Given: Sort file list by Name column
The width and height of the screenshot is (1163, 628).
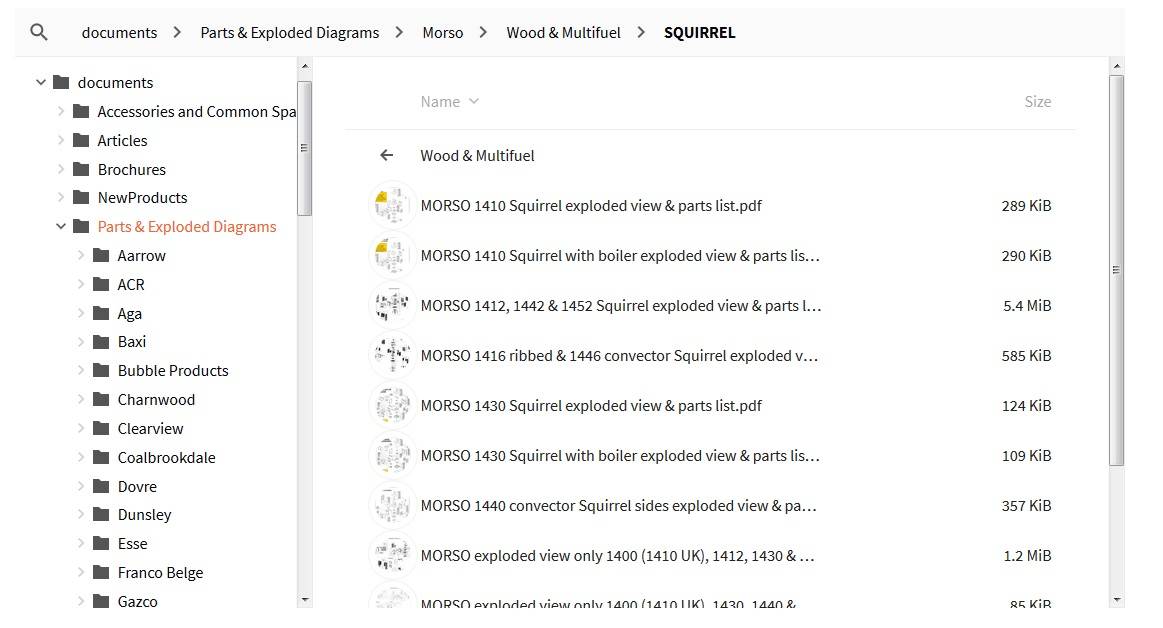Looking at the screenshot, I should coord(449,102).
